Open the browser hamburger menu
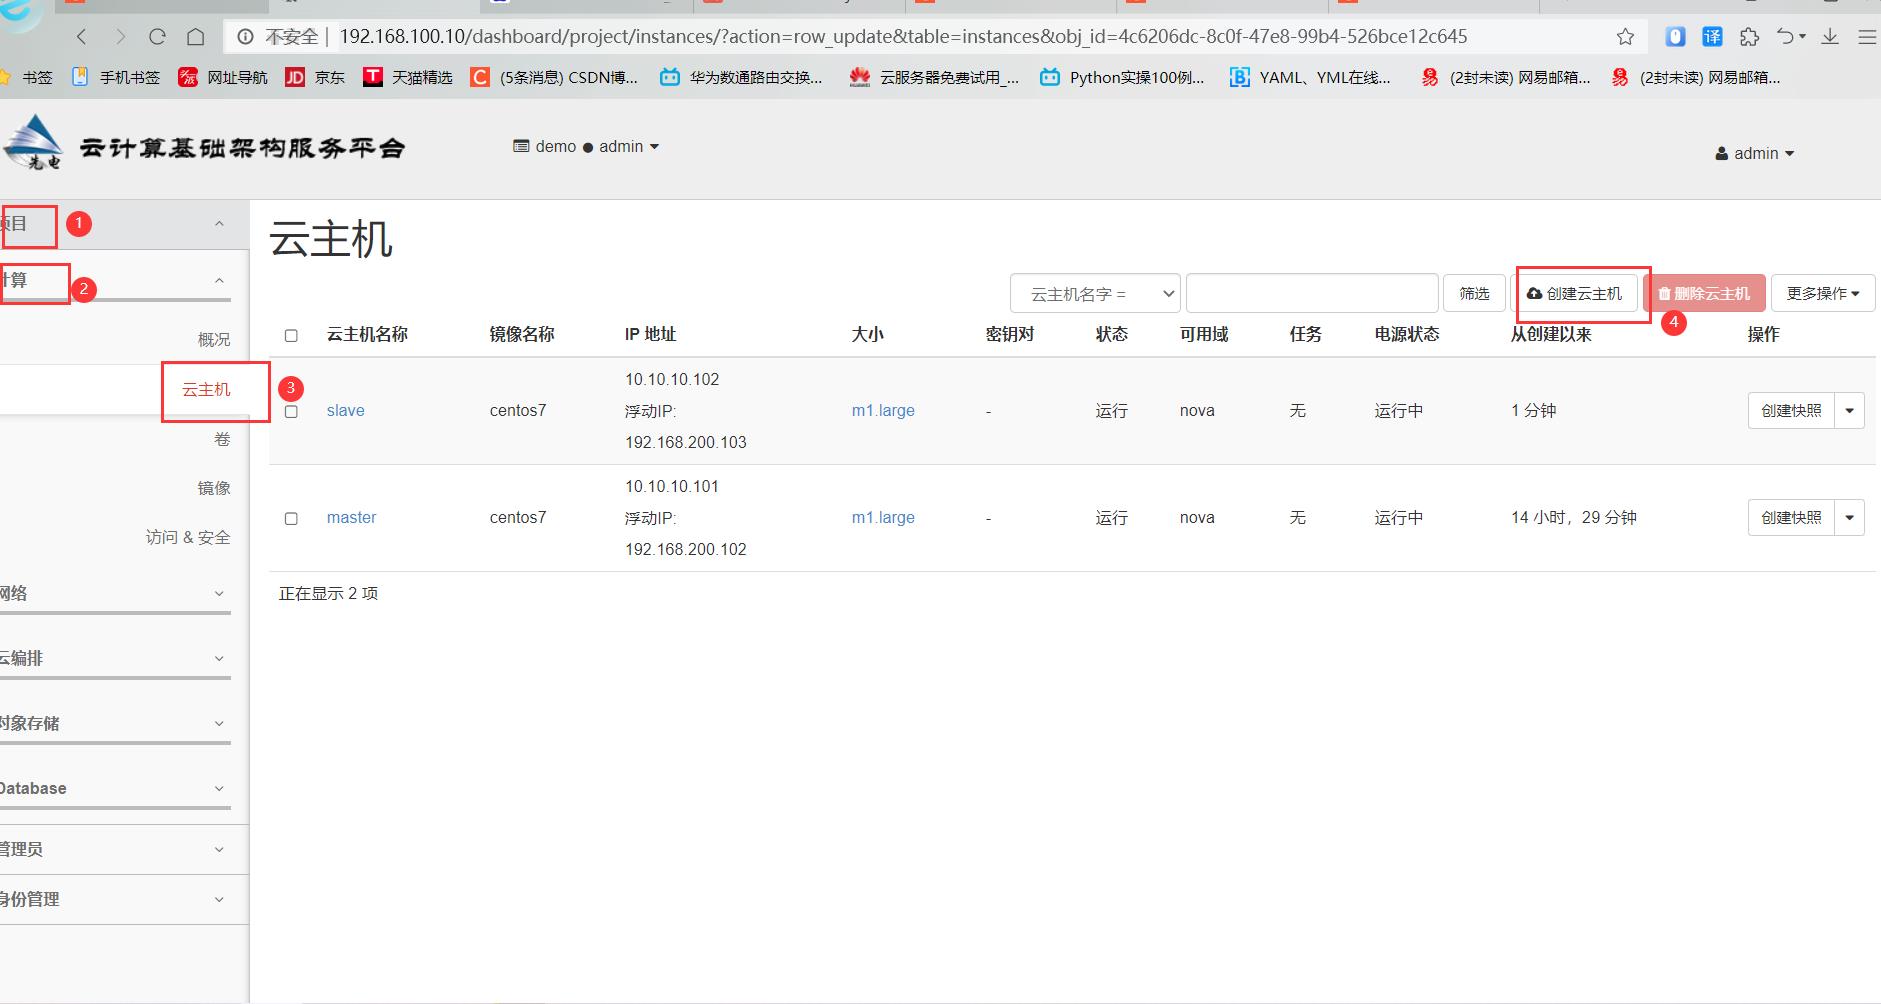Image resolution: width=1881 pixels, height=1004 pixels. point(1866,37)
